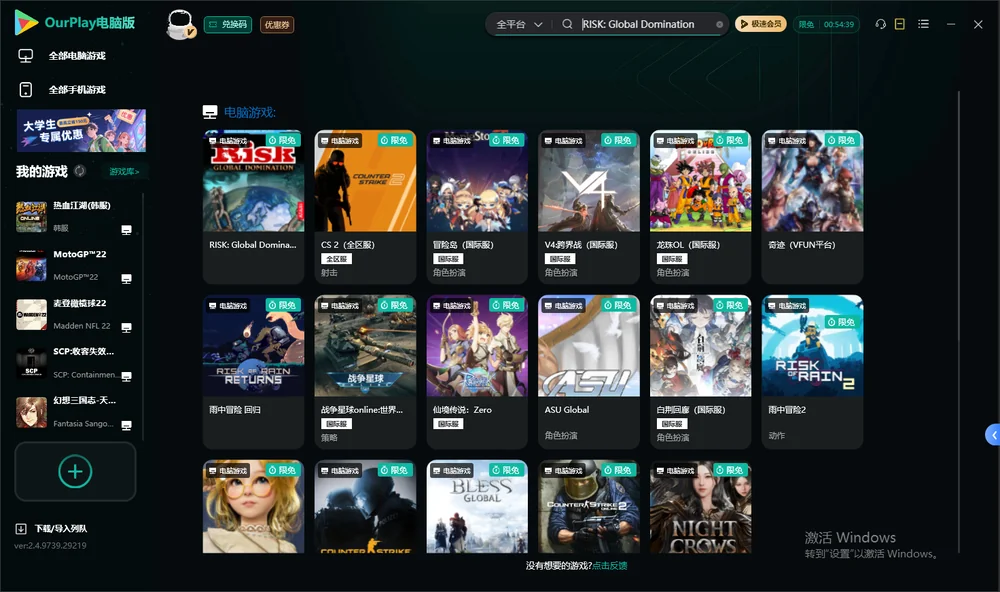Click the search magnifier icon
This screenshot has height=592, width=1000.
(567, 24)
